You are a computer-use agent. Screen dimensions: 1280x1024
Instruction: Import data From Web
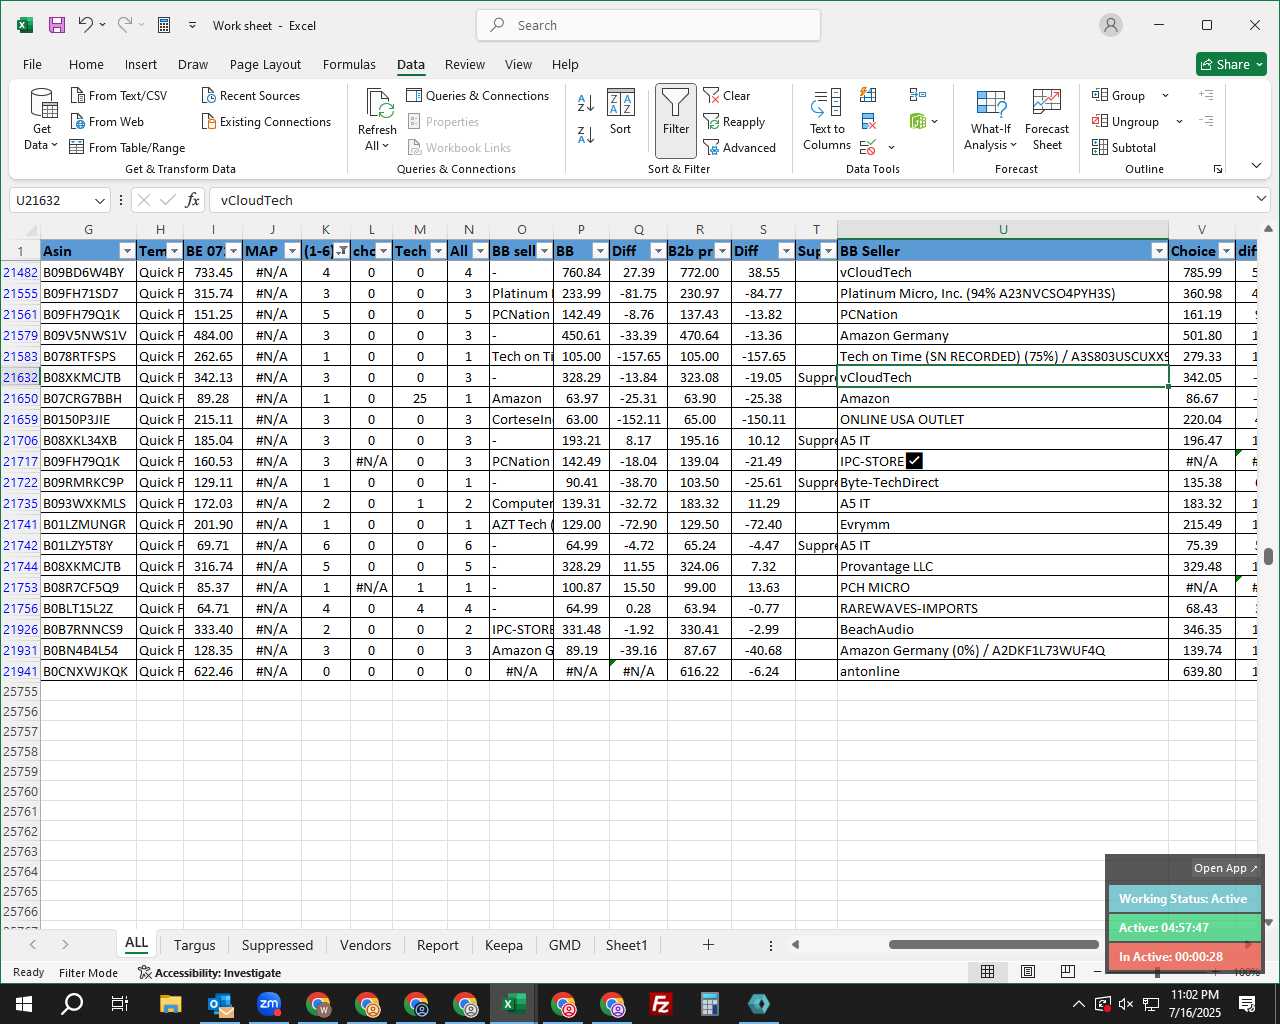pos(107,121)
